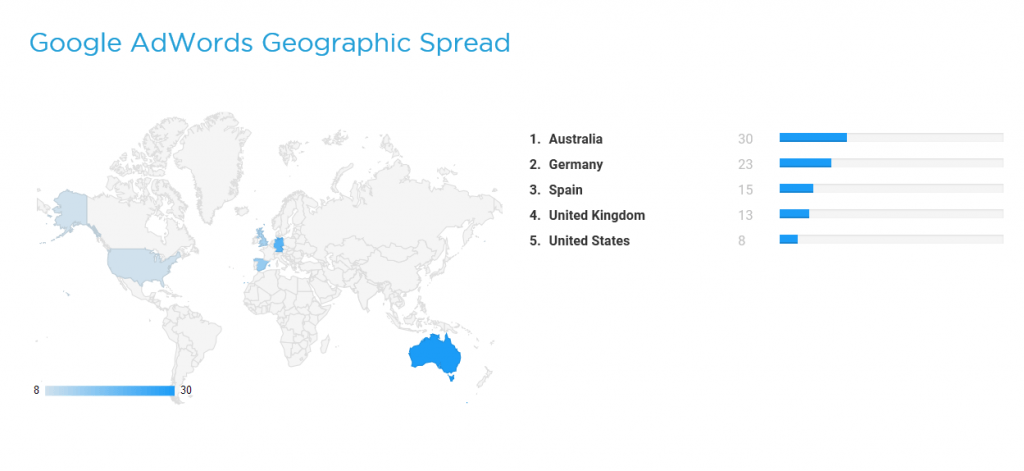The width and height of the screenshot is (1024, 471).
Task: Select Germany highlighted on the map
Action: tap(279, 245)
